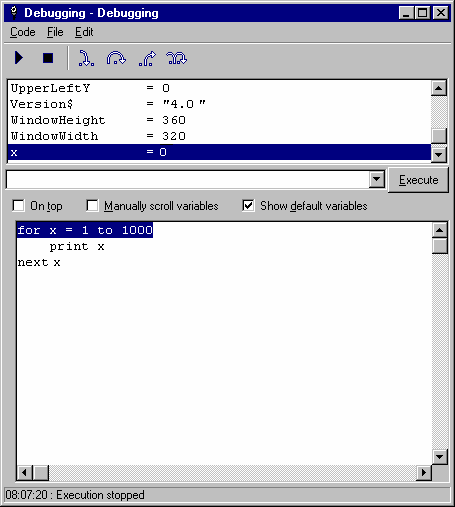Click code pane scroll right arrow
Viewport: 455px width, 507px height.
click(x=424, y=473)
